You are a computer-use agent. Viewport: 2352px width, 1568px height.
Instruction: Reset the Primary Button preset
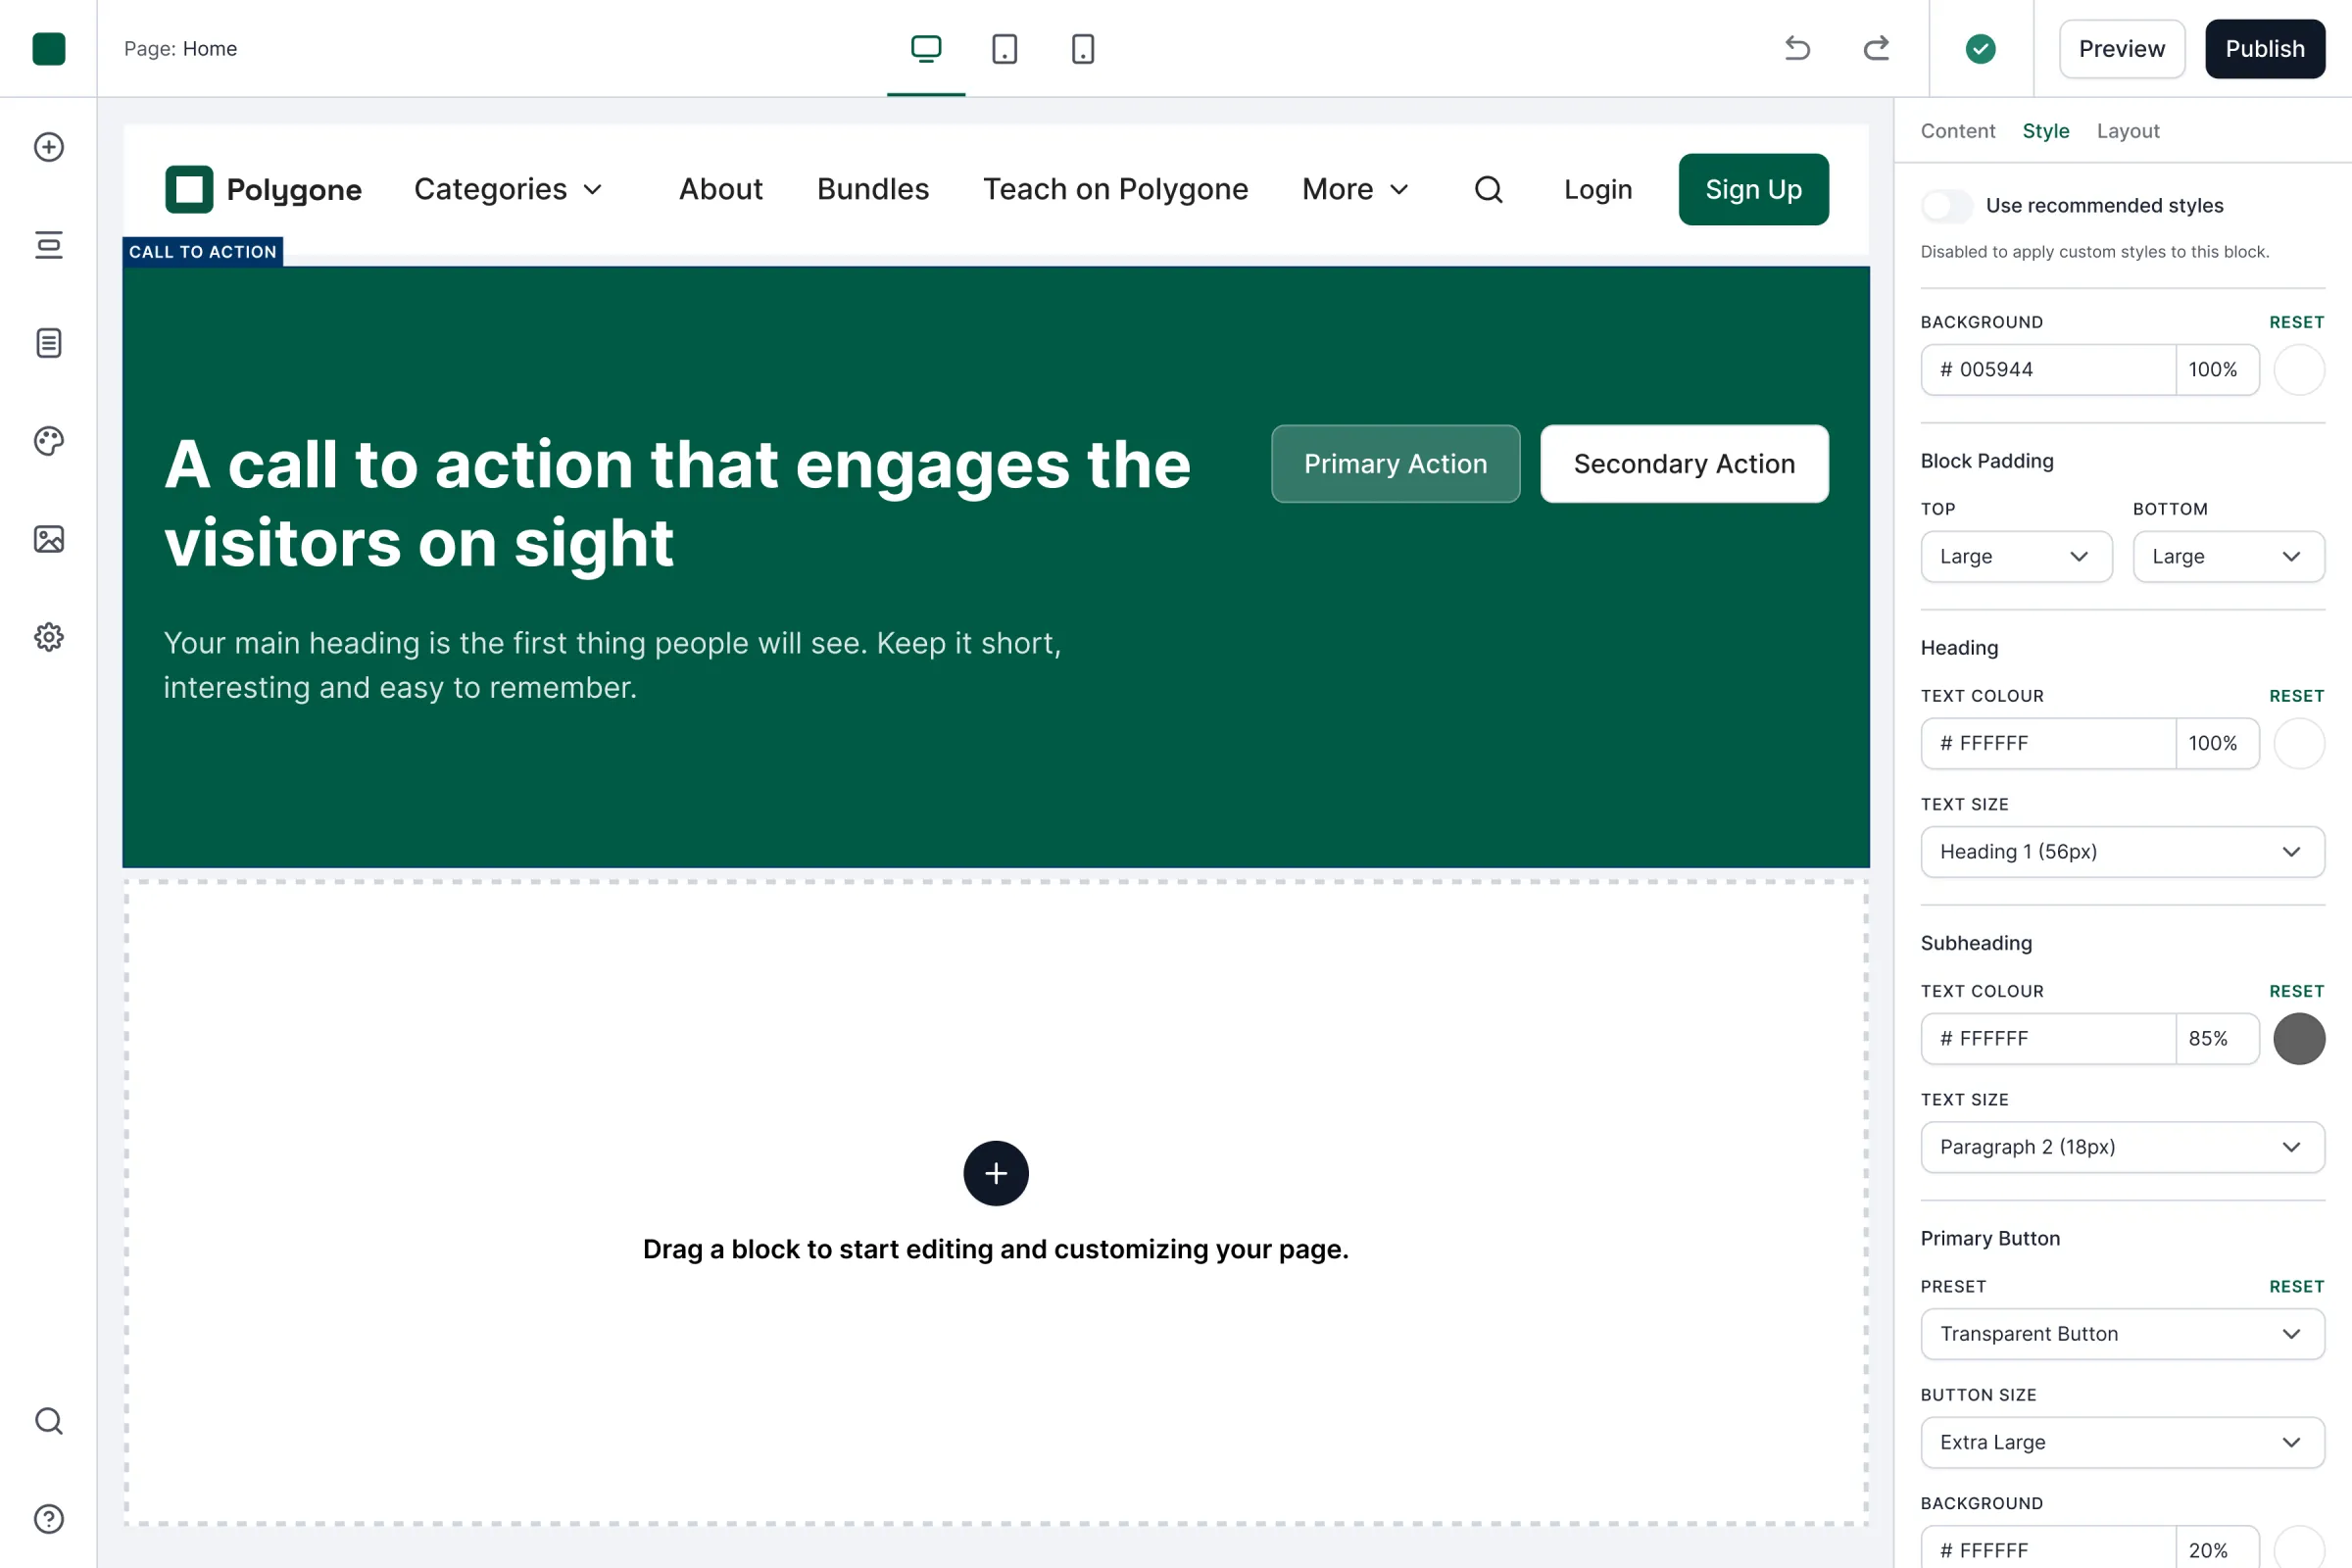pyautogui.click(x=2296, y=1286)
